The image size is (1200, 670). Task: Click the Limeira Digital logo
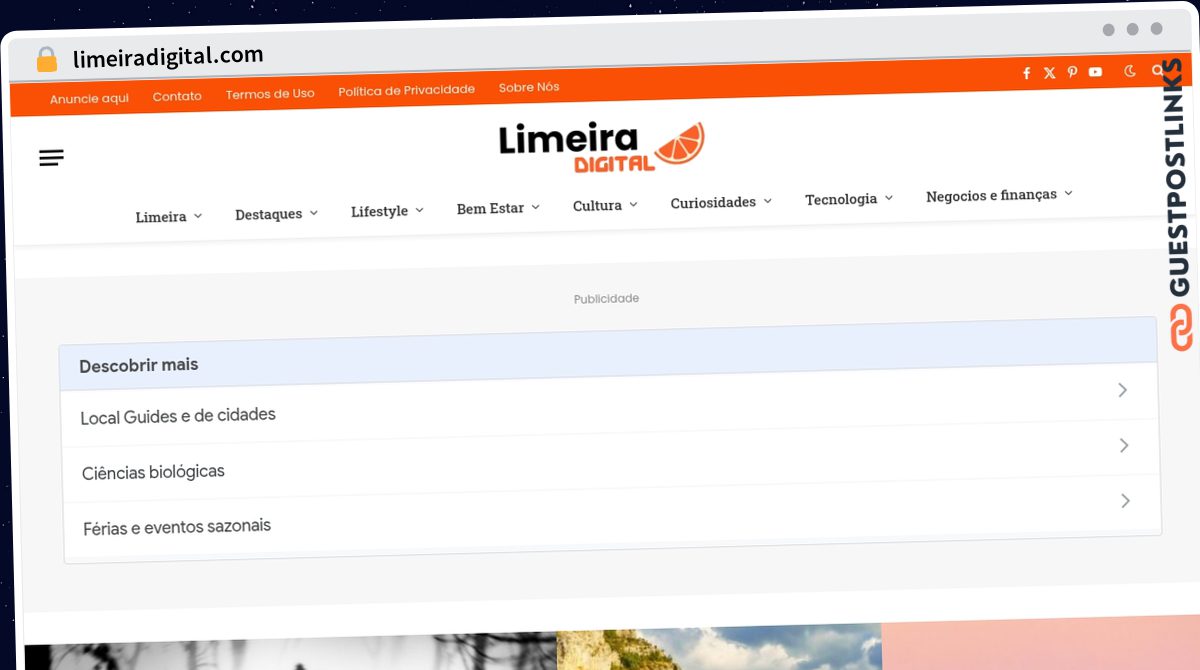point(602,147)
